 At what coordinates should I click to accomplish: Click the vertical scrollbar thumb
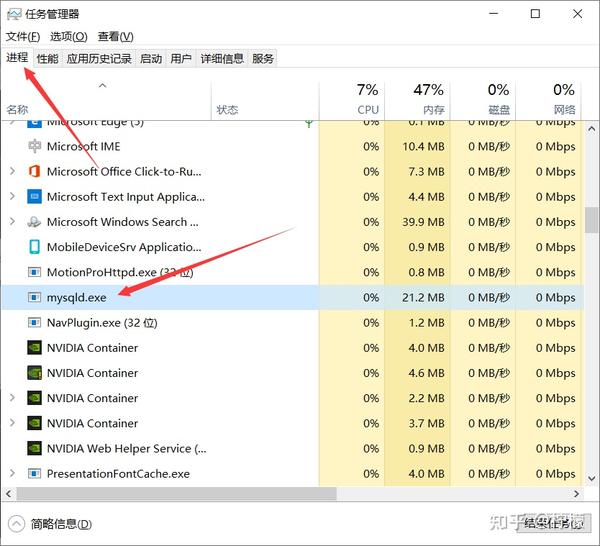click(x=592, y=220)
